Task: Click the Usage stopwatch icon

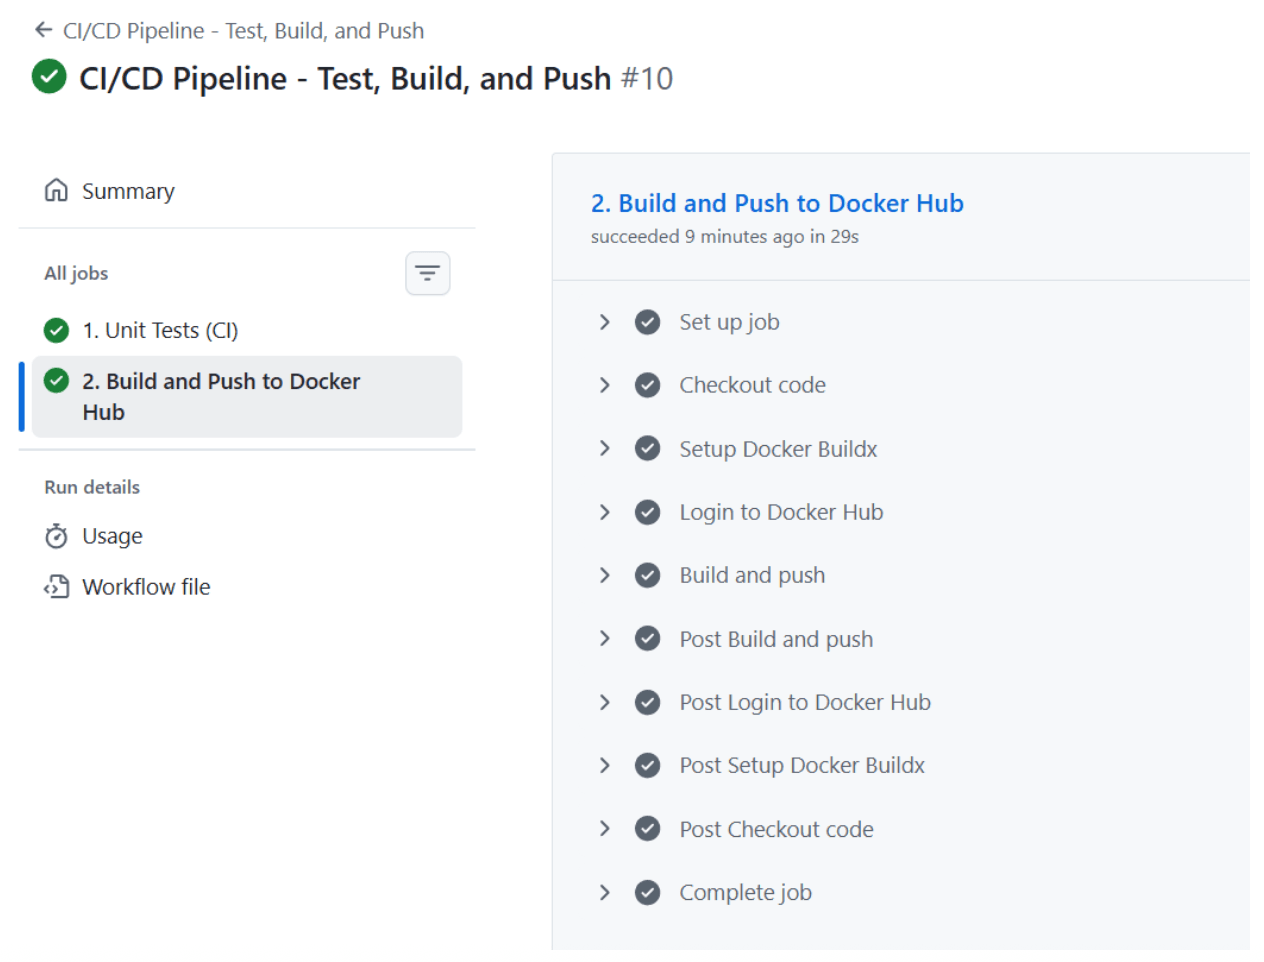Action: tap(56, 536)
